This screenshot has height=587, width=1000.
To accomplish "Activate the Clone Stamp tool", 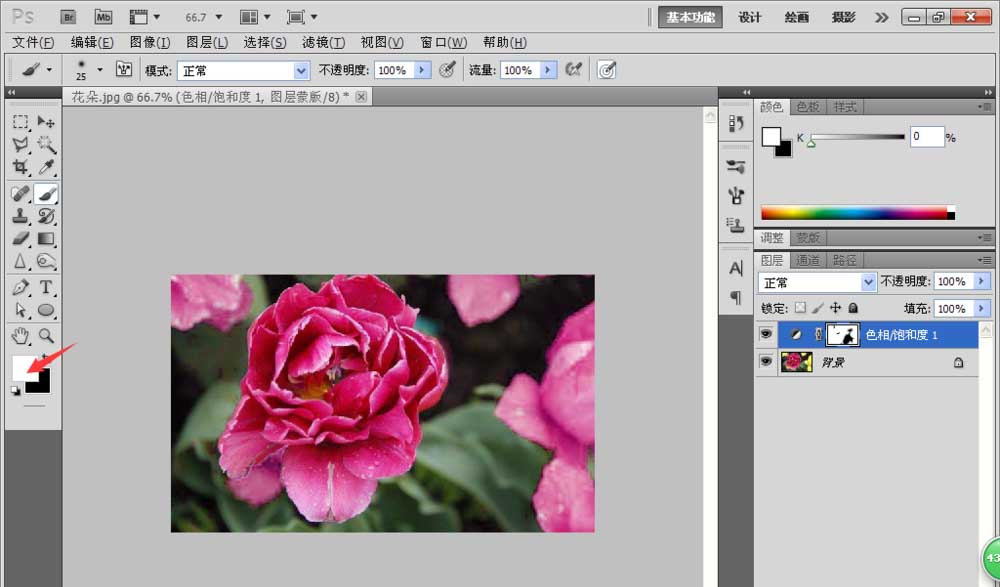I will coord(20,215).
